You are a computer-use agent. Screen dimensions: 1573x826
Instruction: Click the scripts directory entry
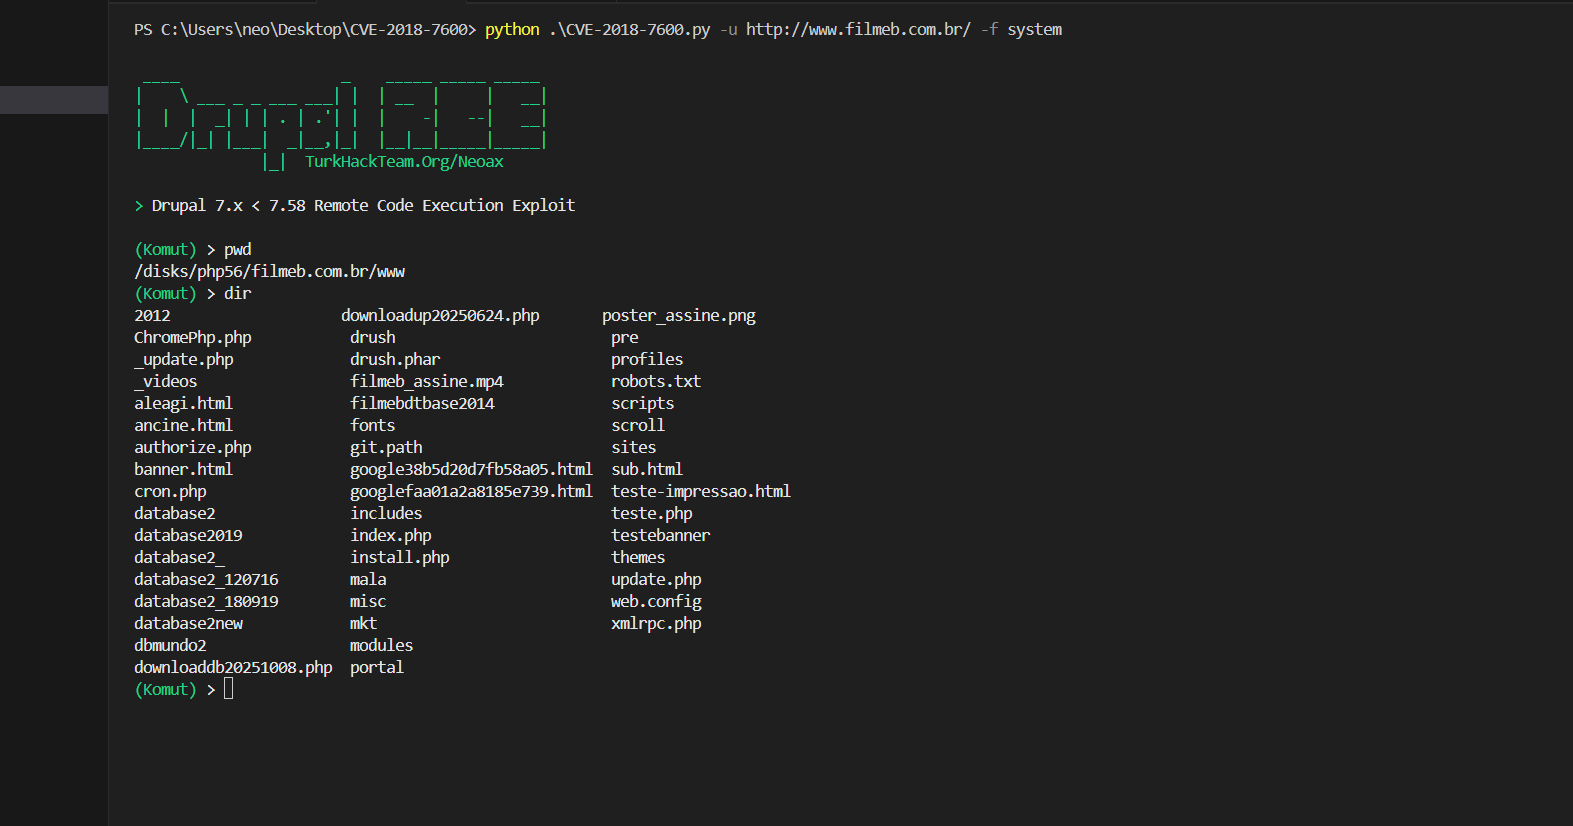(x=643, y=404)
